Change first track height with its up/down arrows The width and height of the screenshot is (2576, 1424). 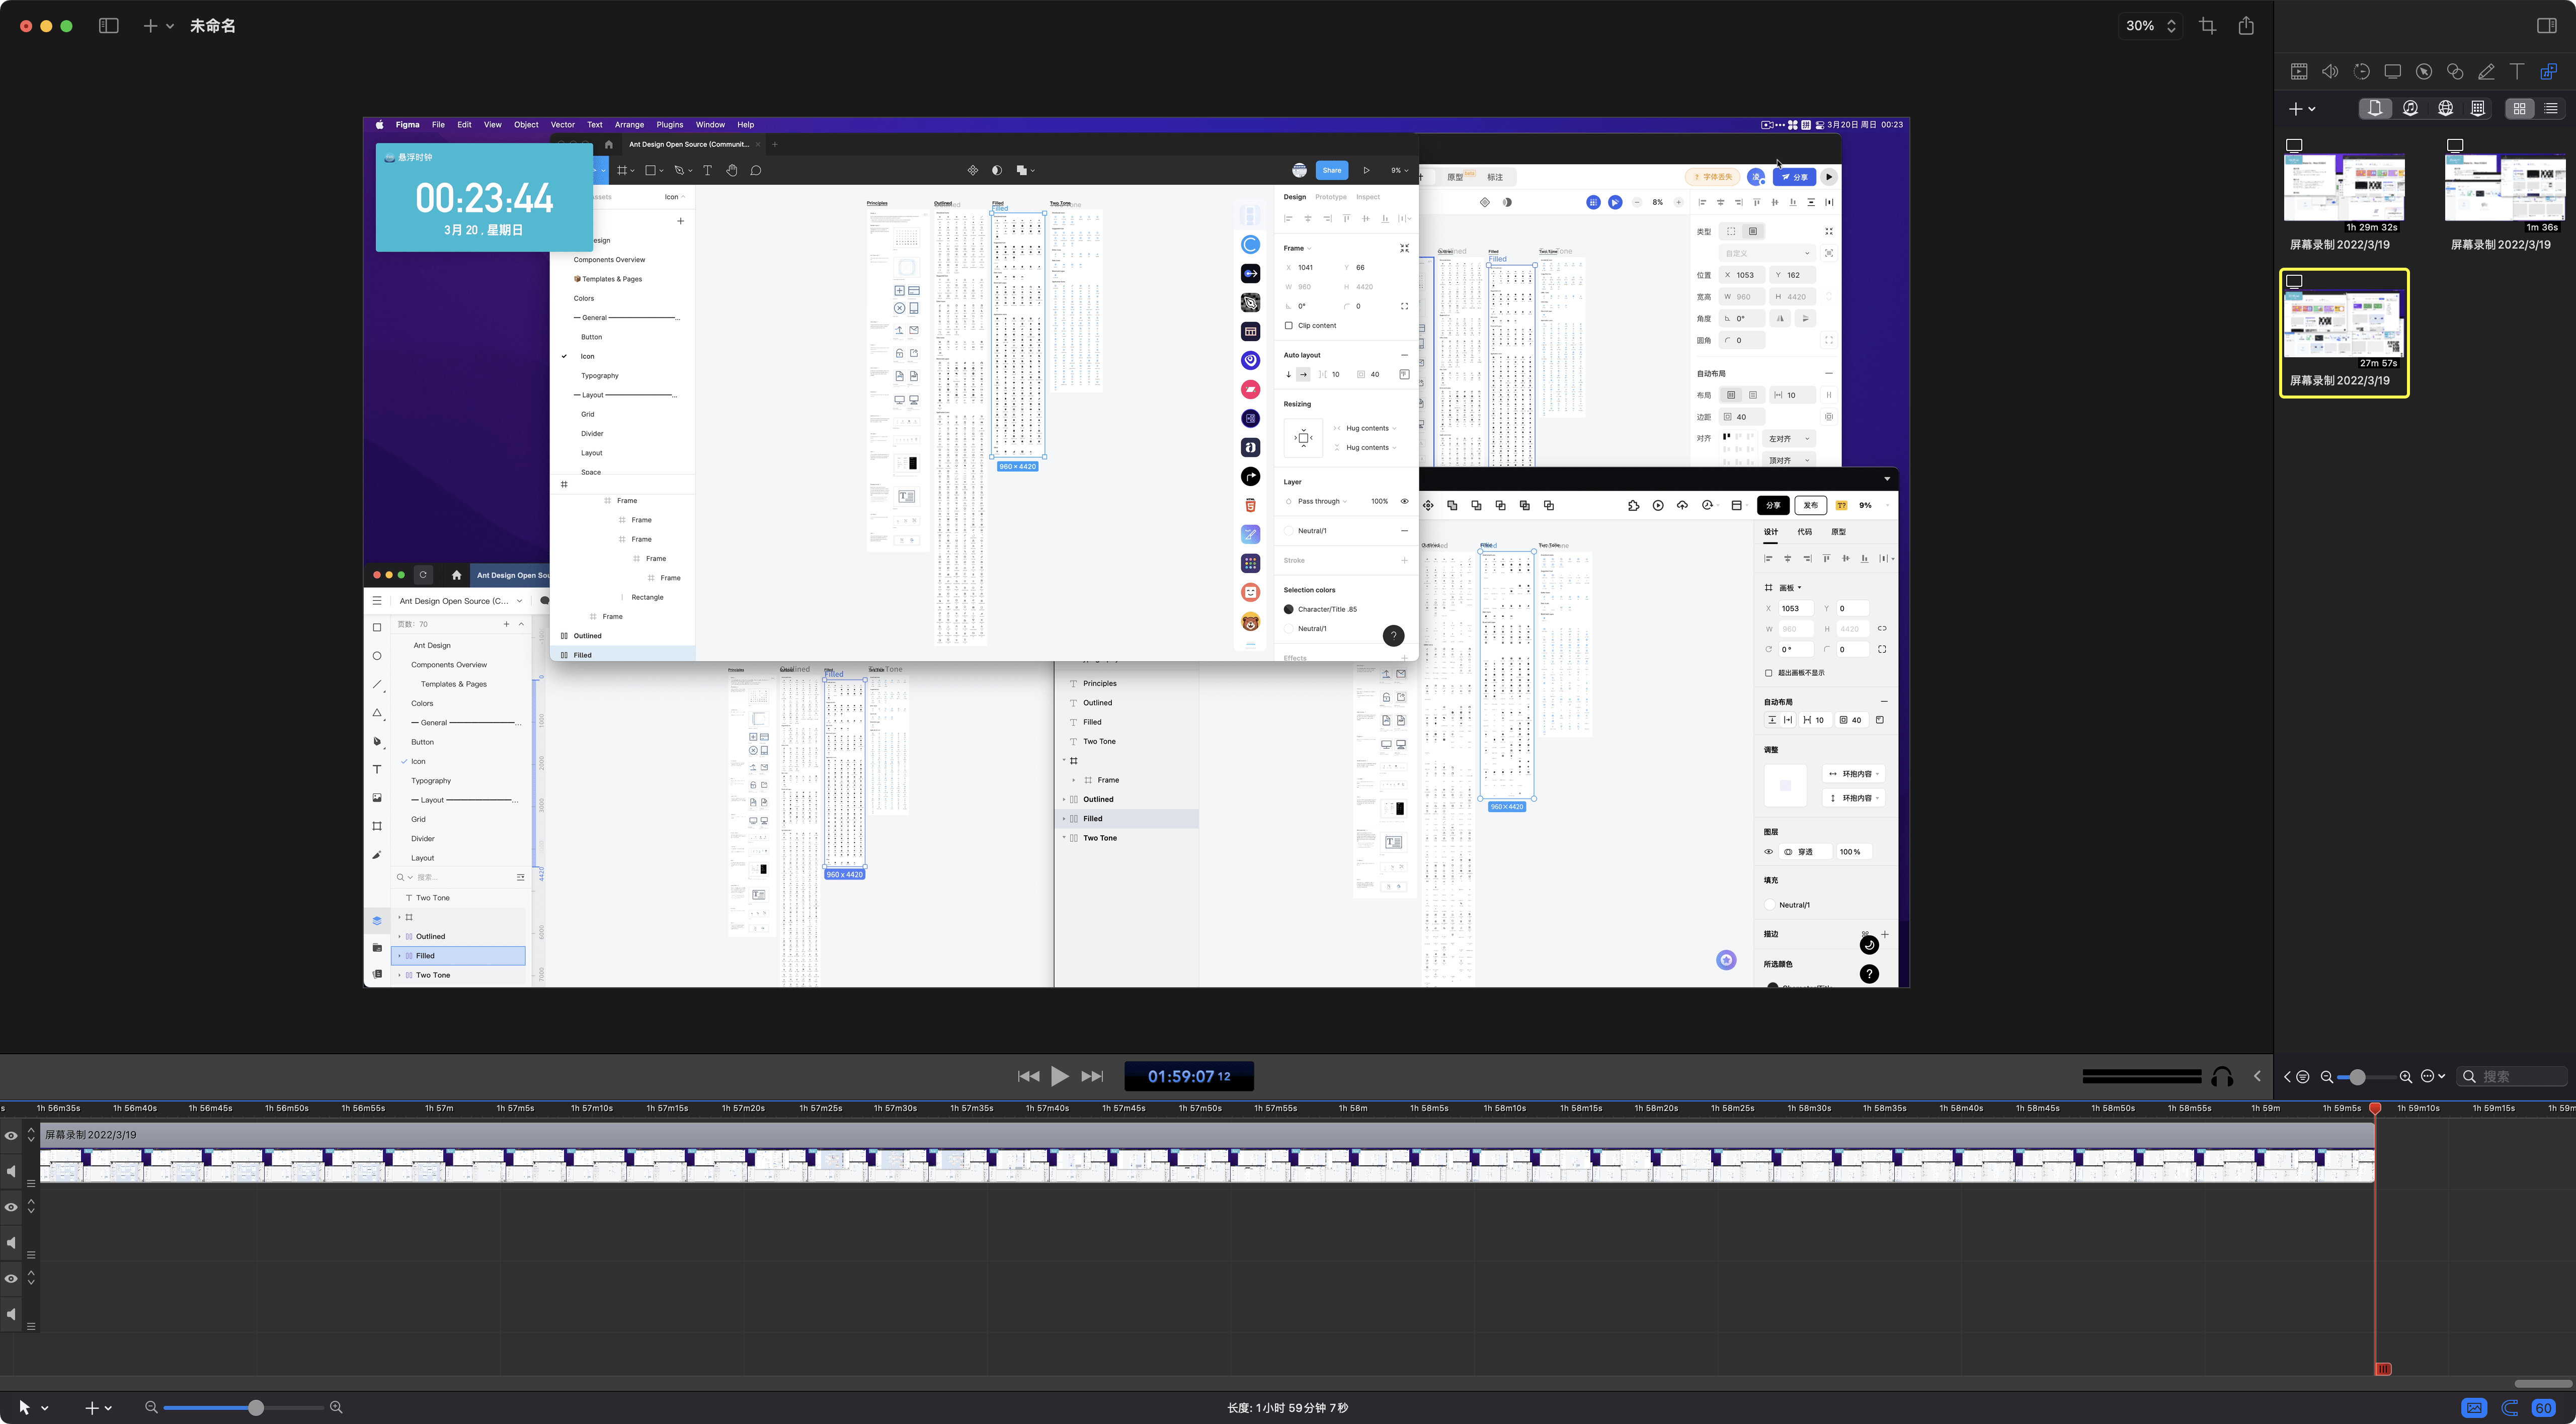click(31, 1135)
